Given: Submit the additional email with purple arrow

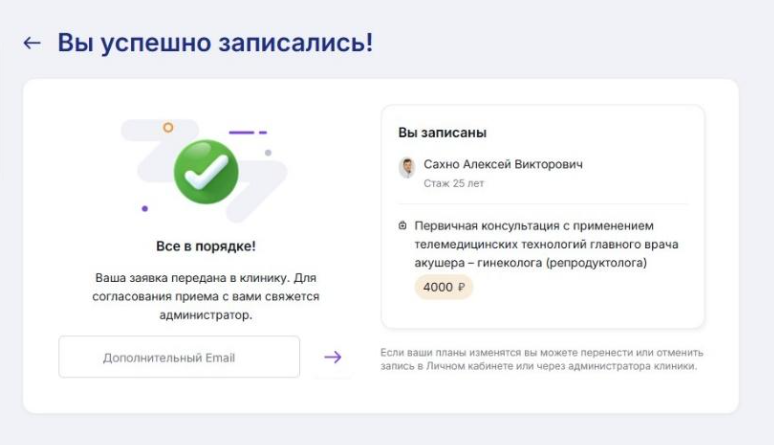Looking at the screenshot, I should coord(333,357).
